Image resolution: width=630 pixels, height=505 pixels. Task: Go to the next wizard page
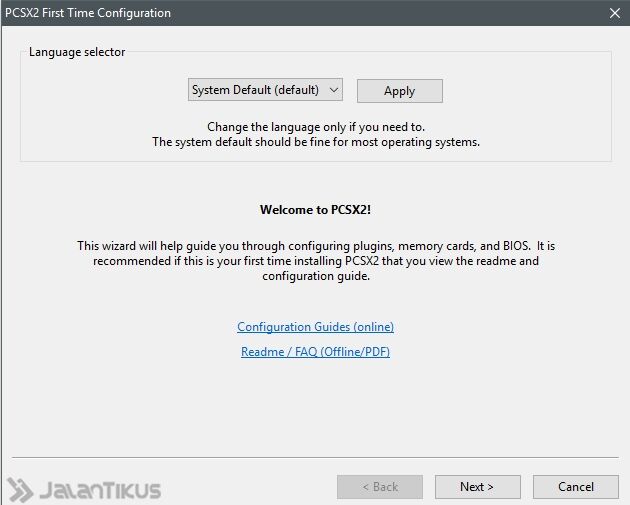(x=478, y=487)
